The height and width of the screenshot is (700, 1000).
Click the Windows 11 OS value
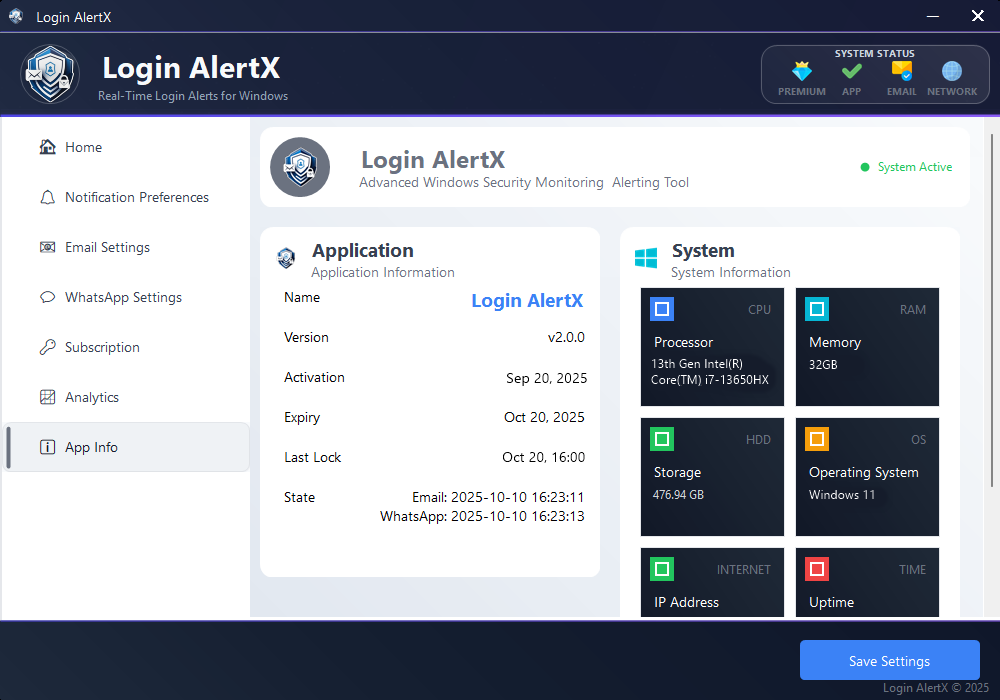point(842,495)
